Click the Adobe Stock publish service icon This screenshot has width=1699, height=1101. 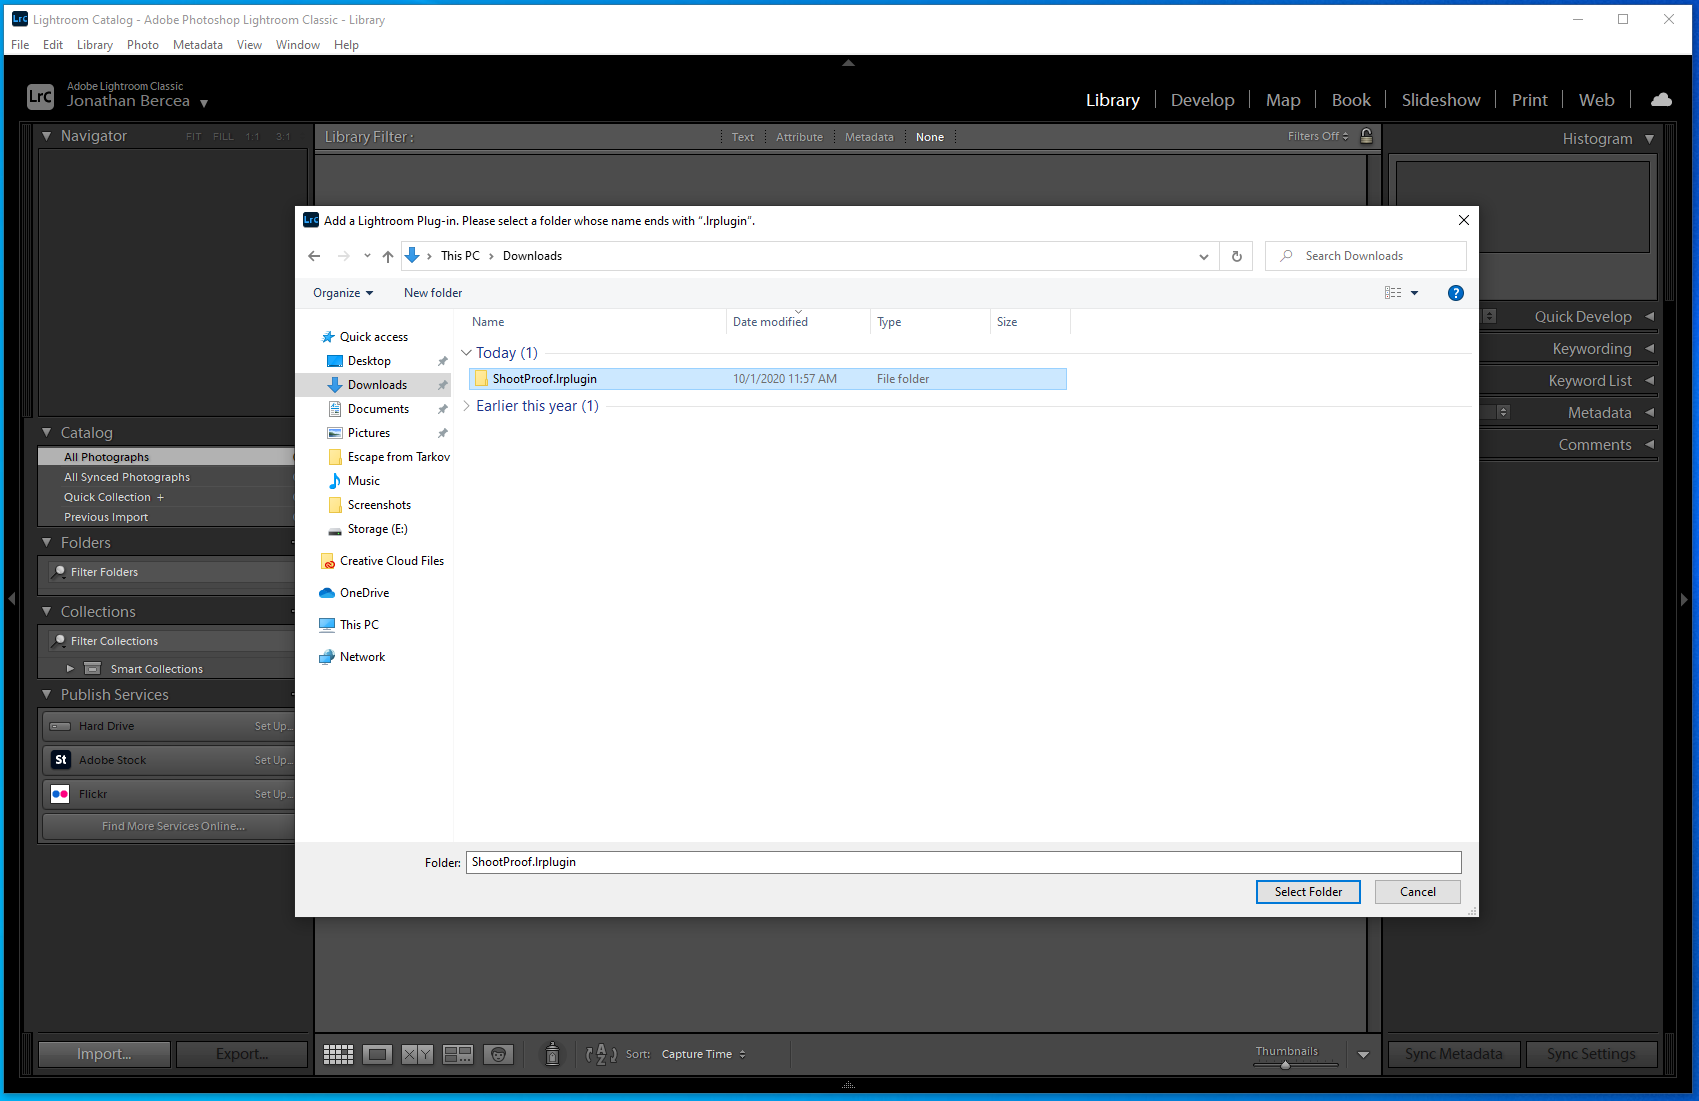click(61, 760)
